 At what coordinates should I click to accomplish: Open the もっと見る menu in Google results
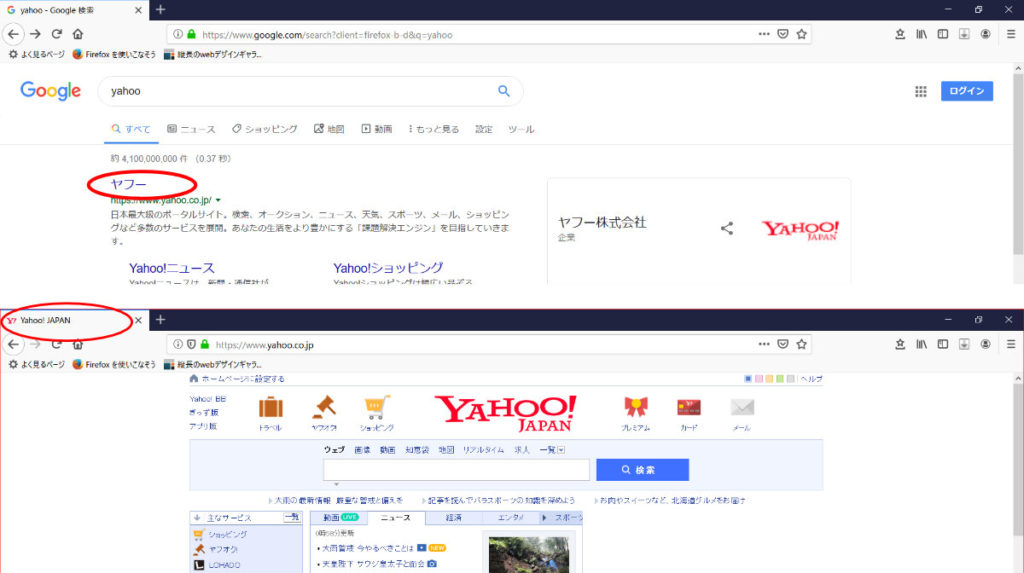(434, 129)
